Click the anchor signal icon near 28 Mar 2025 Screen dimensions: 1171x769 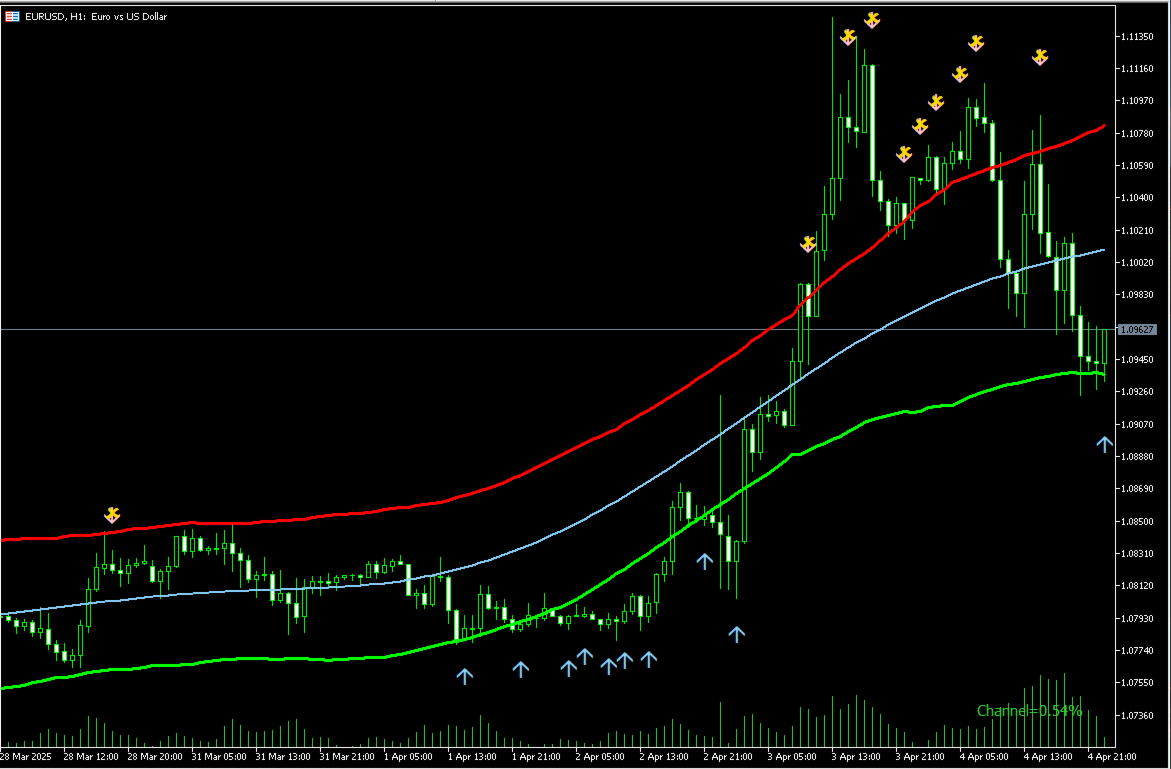tap(111, 515)
